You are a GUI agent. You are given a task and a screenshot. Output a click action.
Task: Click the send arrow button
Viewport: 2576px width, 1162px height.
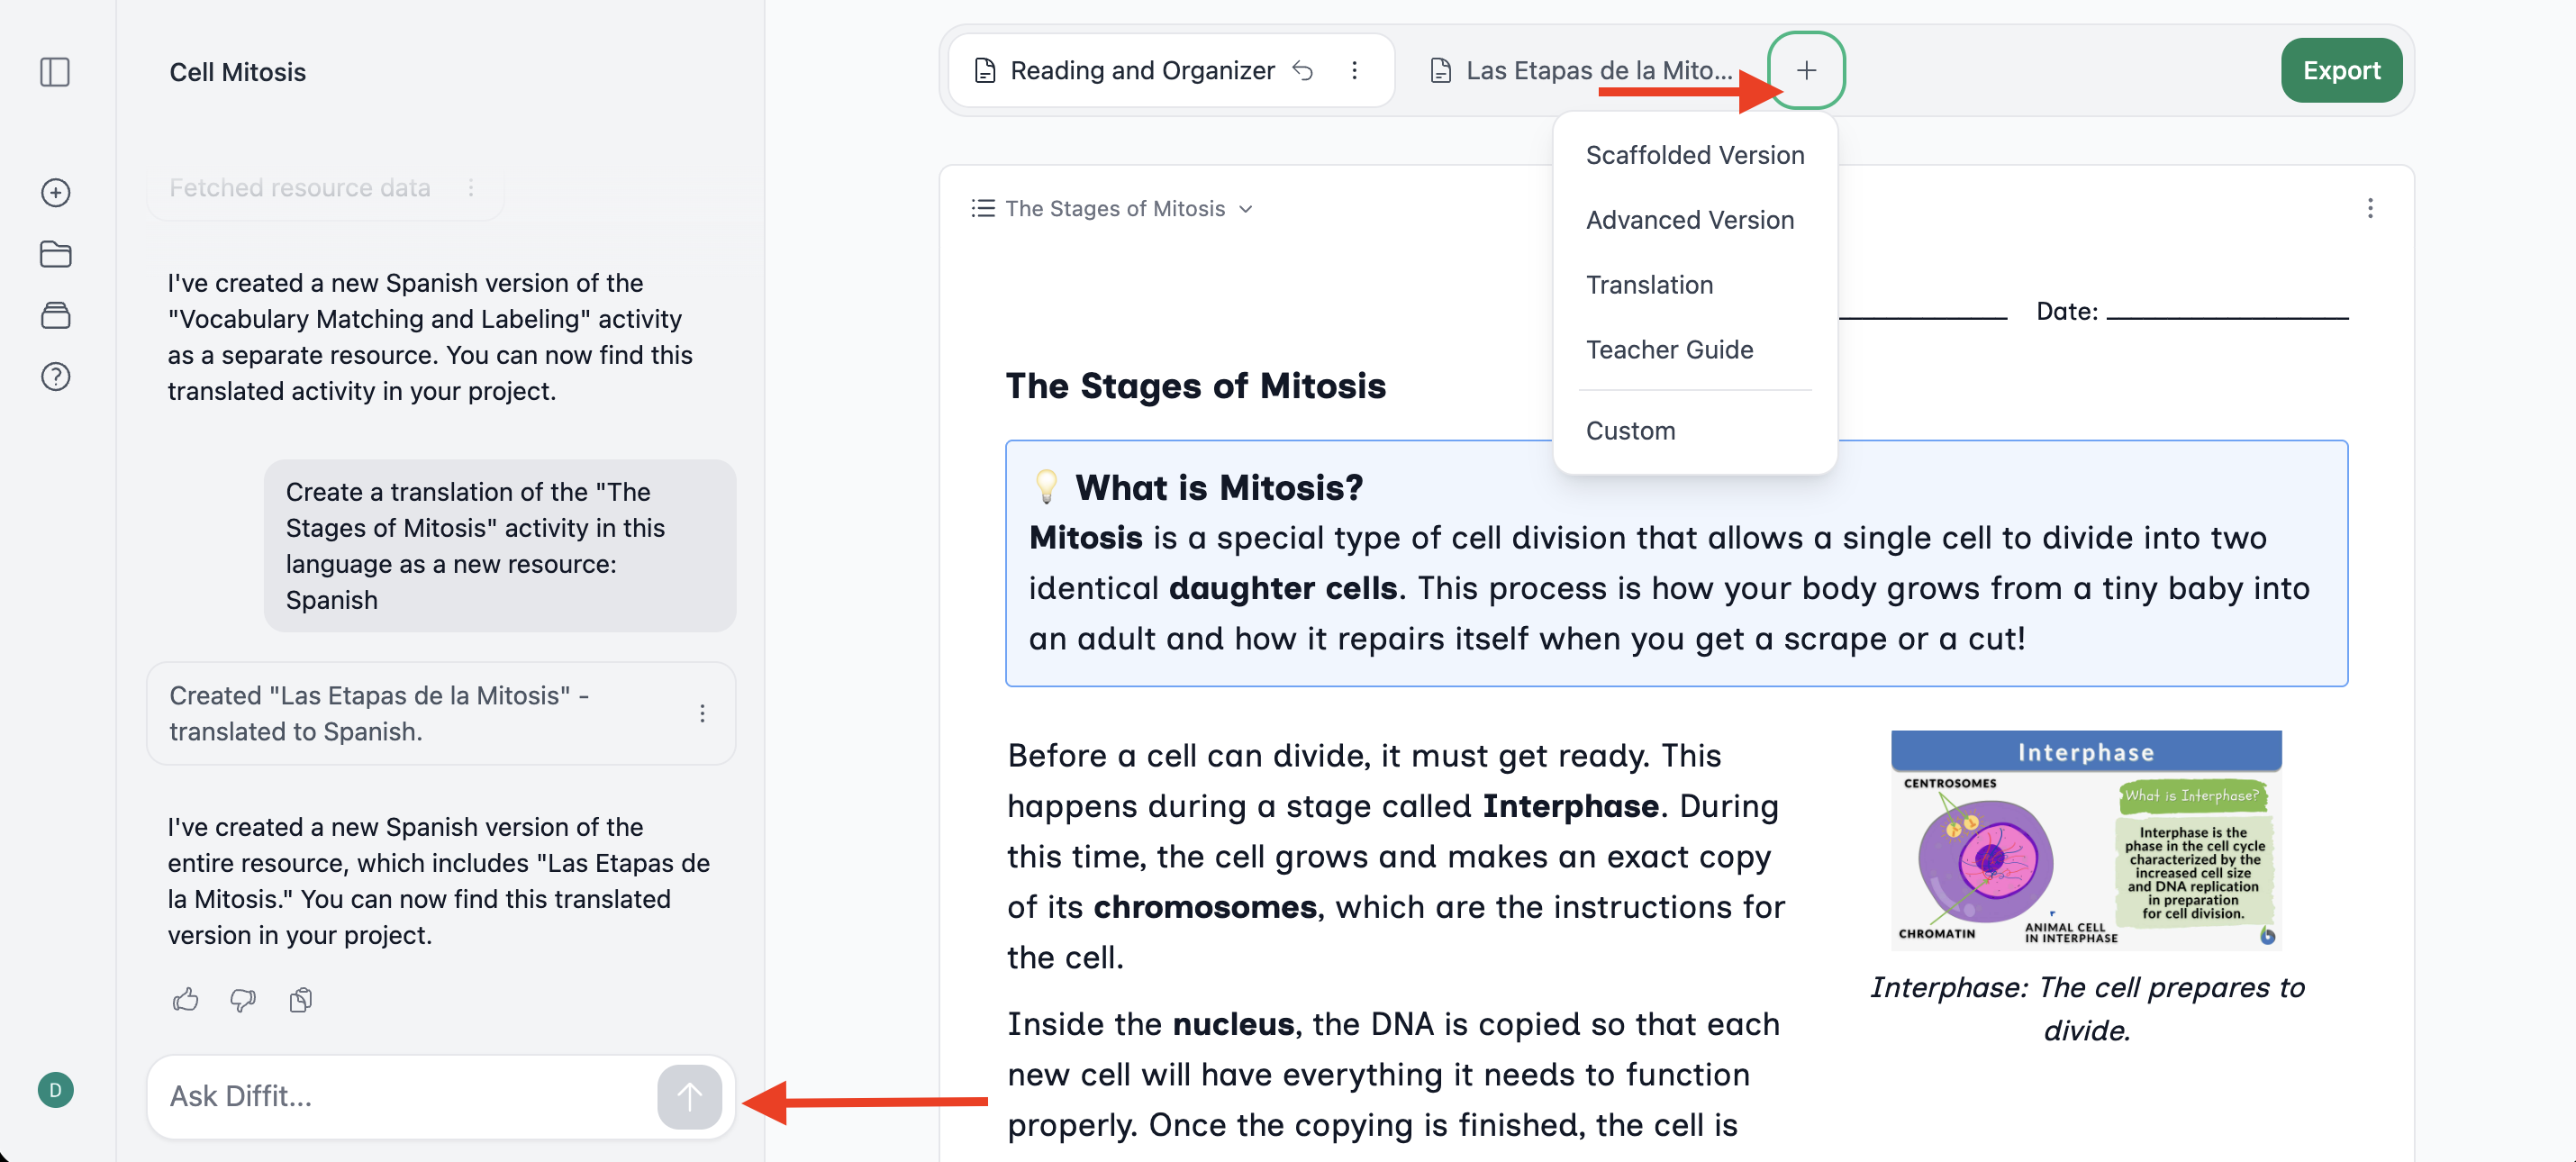[689, 1096]
